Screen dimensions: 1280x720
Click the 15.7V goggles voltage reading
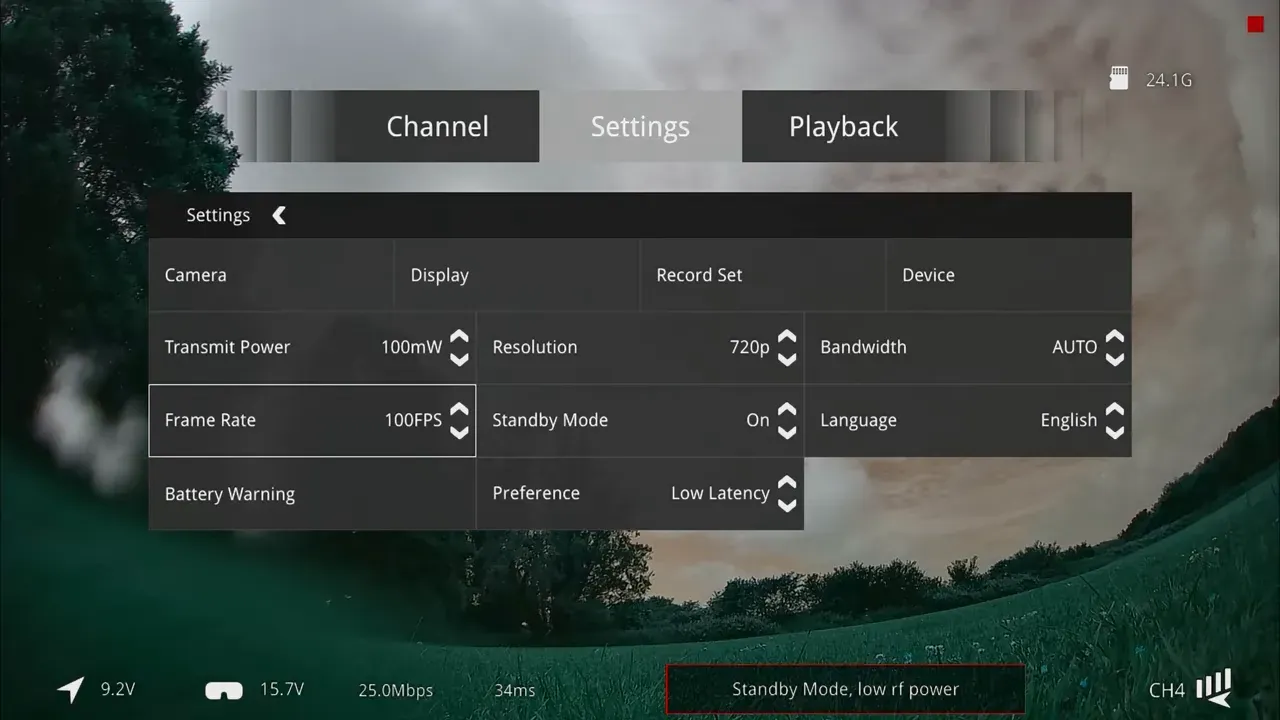click(282, 689)
